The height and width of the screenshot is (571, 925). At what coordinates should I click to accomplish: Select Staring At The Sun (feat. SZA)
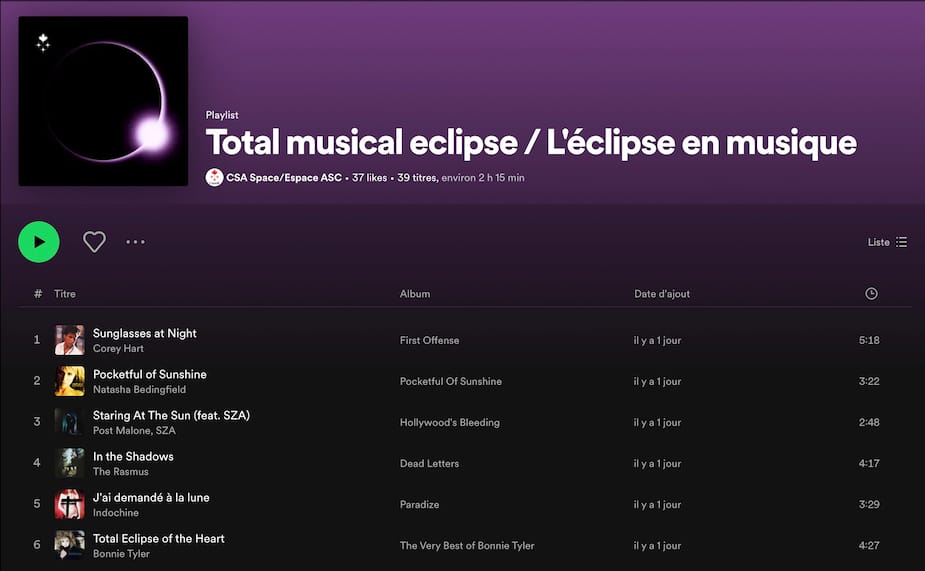(171, 415)
